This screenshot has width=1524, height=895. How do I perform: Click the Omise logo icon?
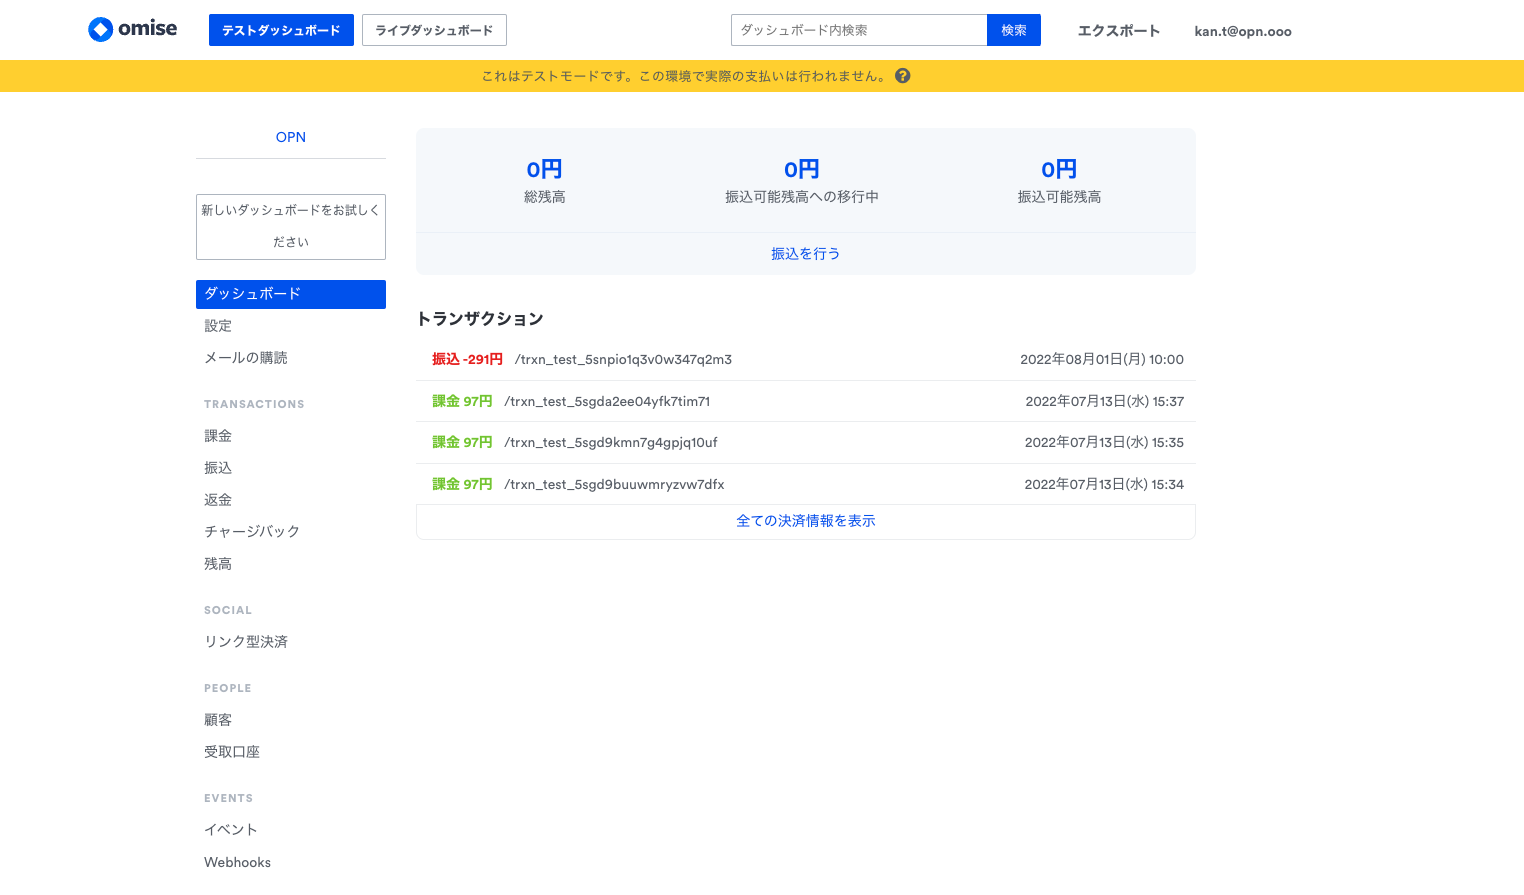101,30
